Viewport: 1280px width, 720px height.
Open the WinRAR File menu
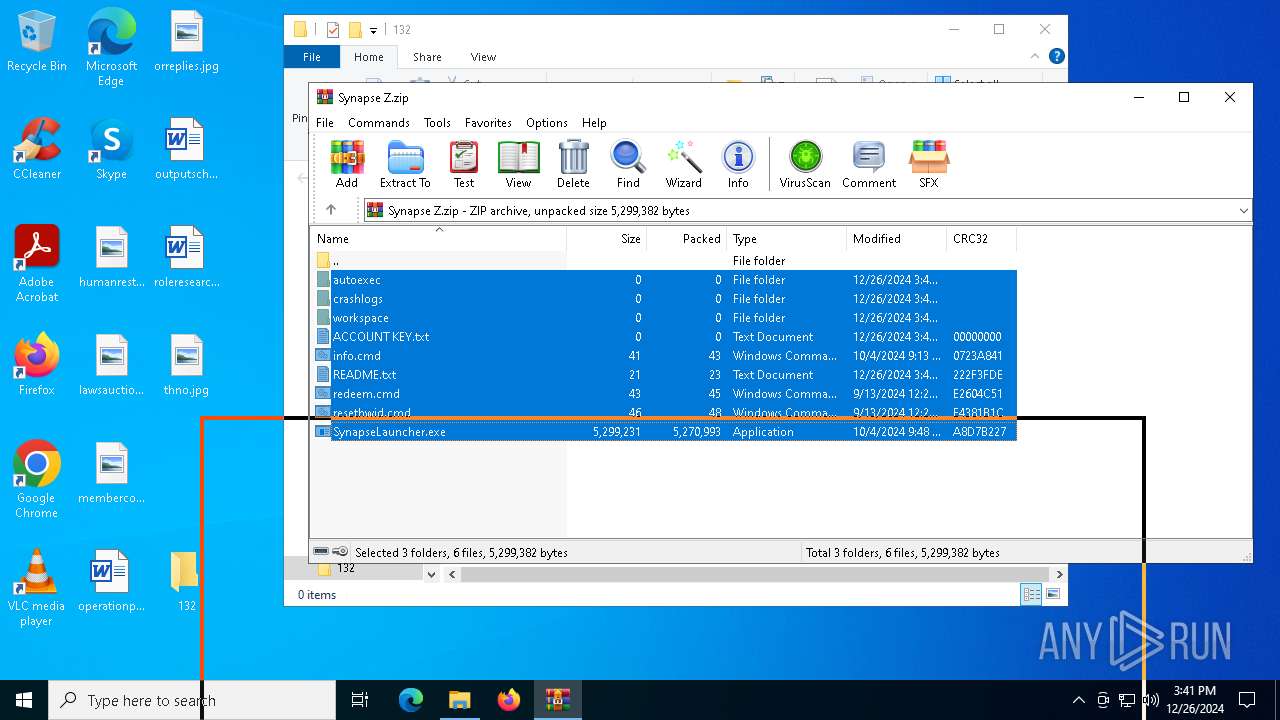[x=325, y=122]
